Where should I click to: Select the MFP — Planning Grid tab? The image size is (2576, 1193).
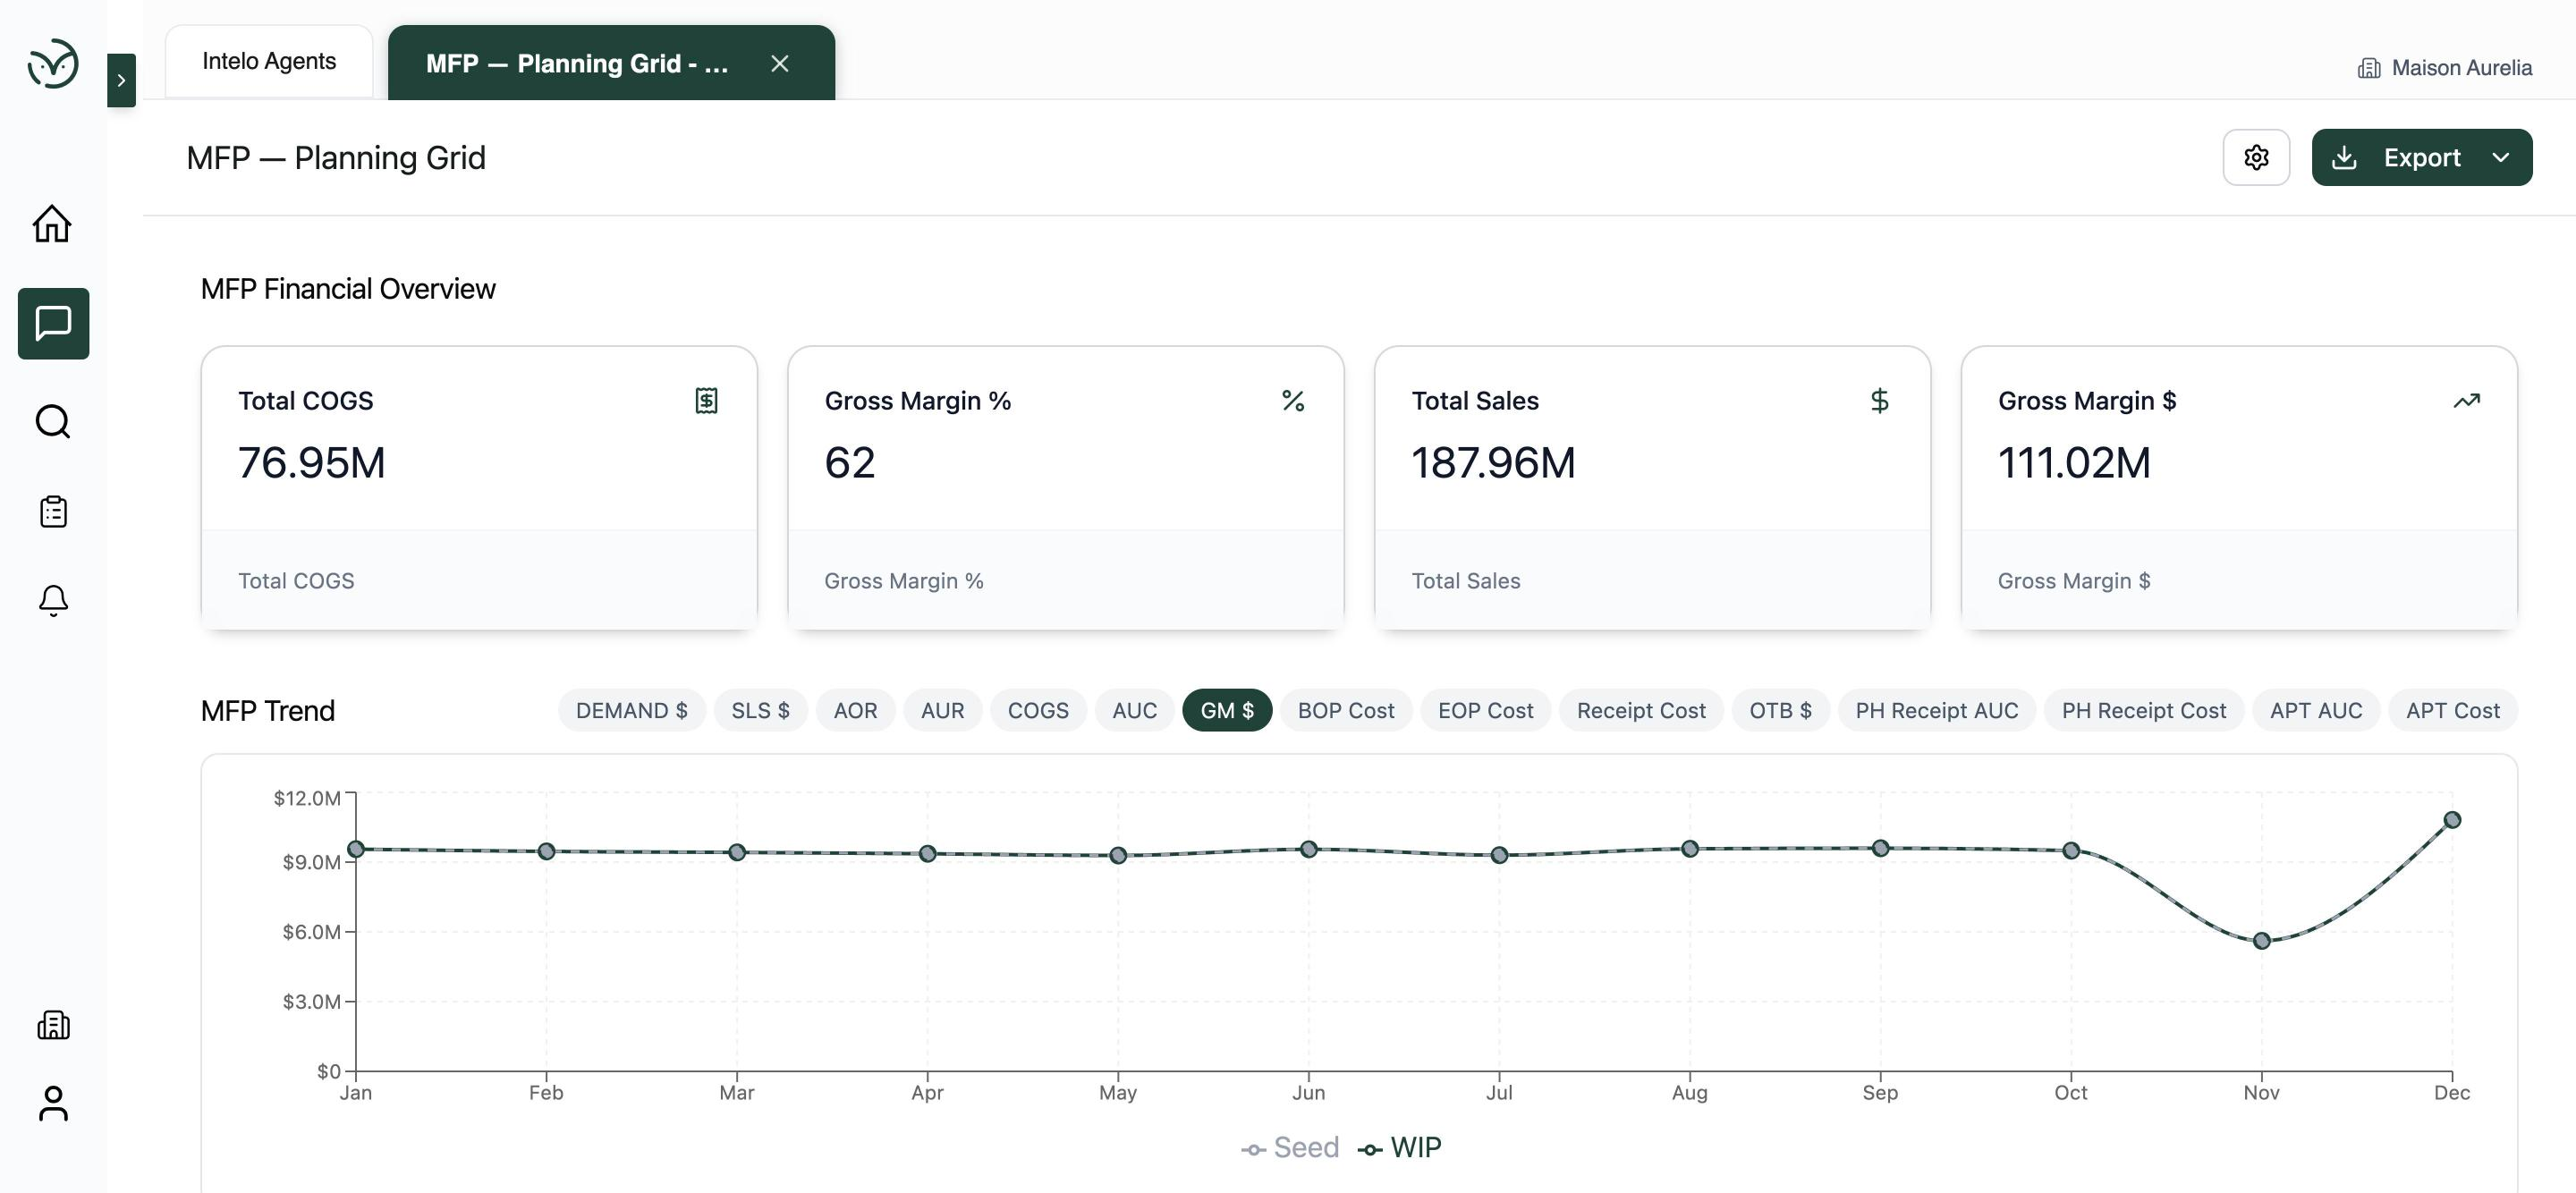coord(611,63)
